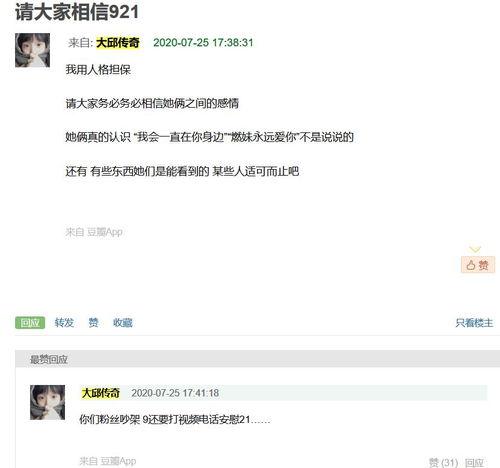
Task: Click 回应 under the top reply
Action: [x=474, y=462]
